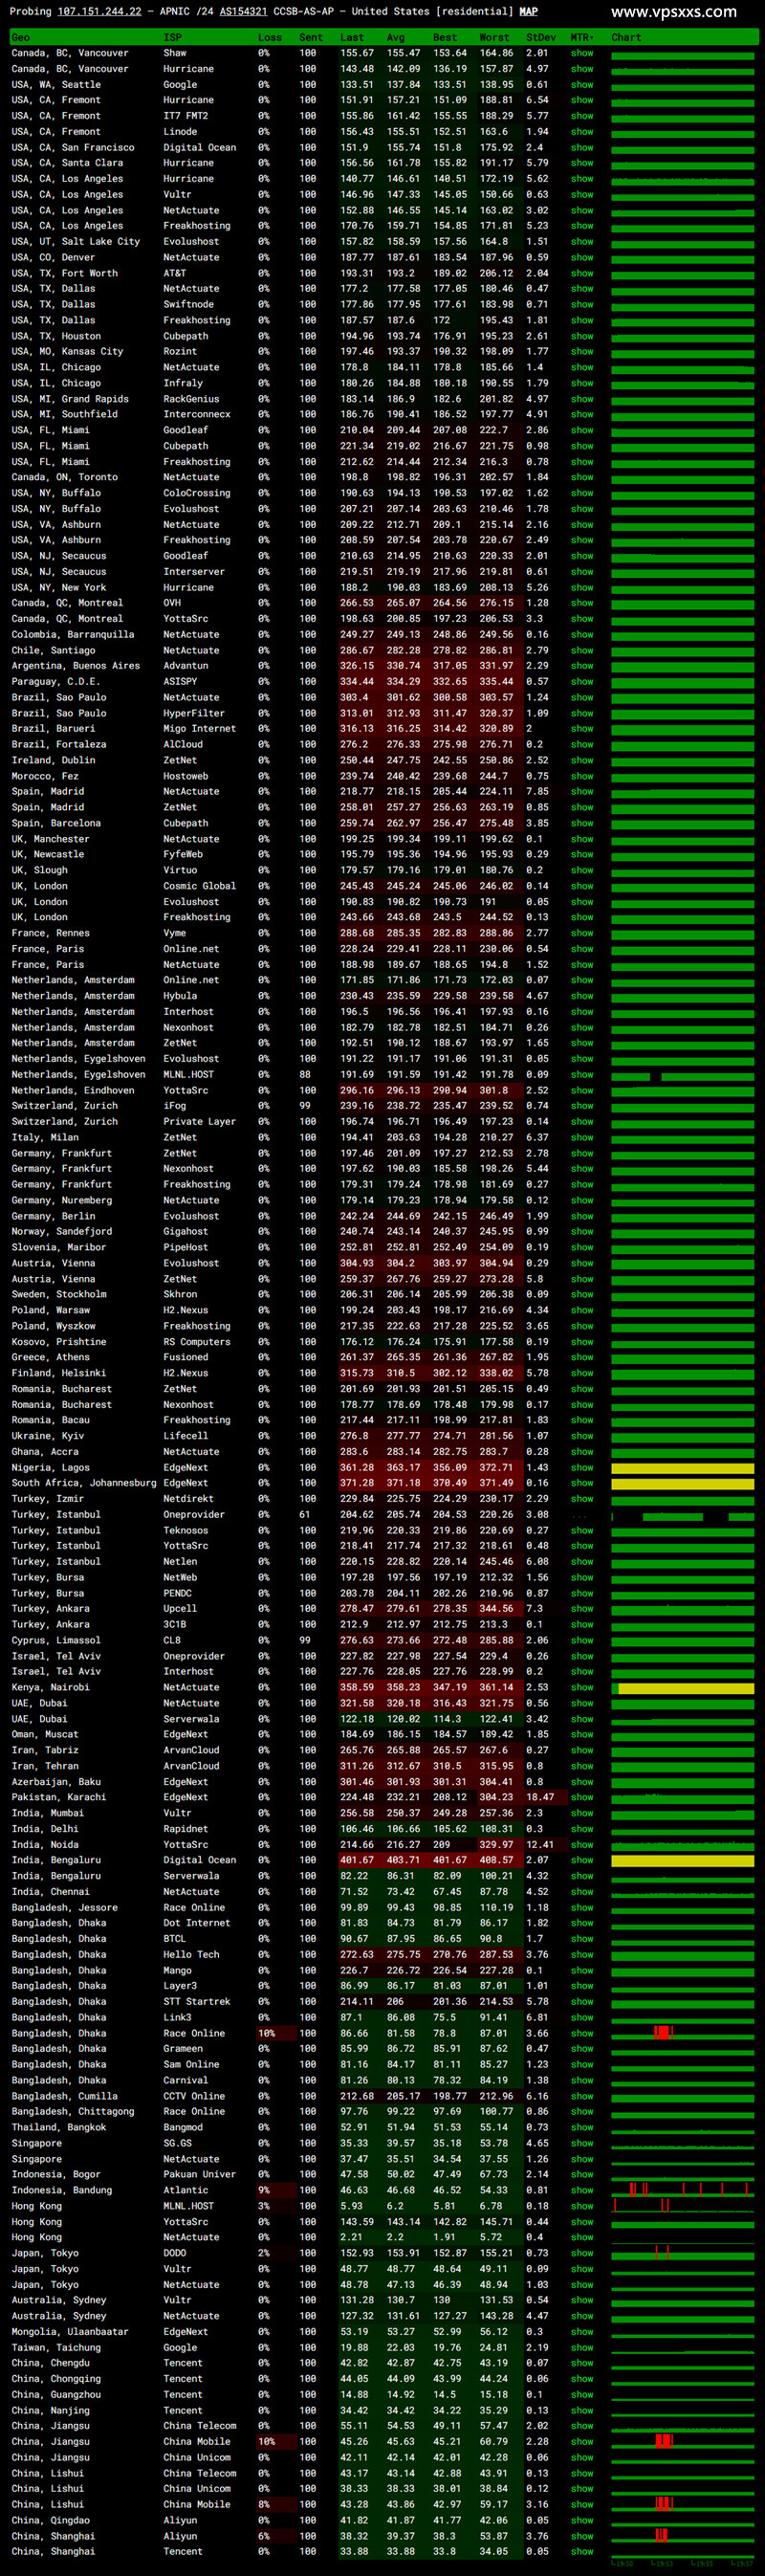
Task: Select the 'Cyprus, Limassol' geo text
Action: click(x=55, y=1640)
